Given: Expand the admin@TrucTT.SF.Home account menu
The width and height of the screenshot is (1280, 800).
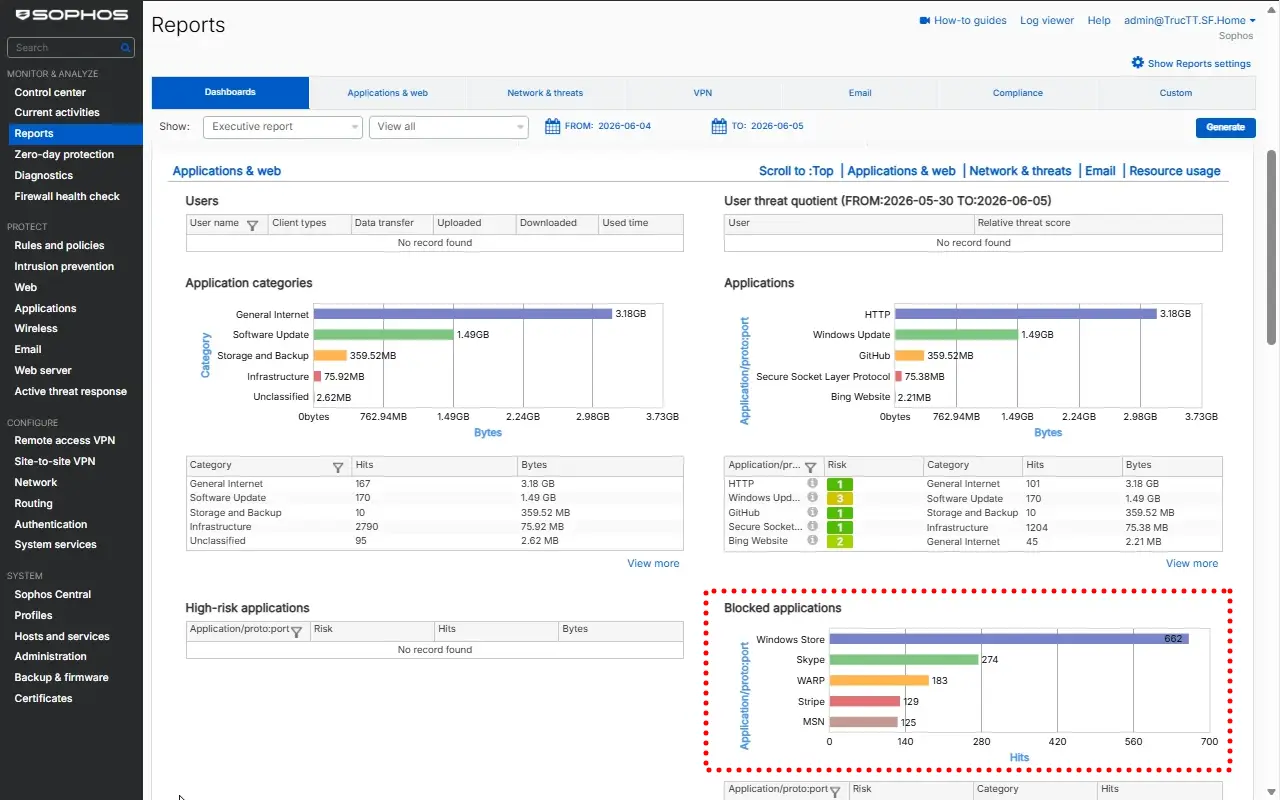Looking at the screenshot, I should [x=1190, y=20].
